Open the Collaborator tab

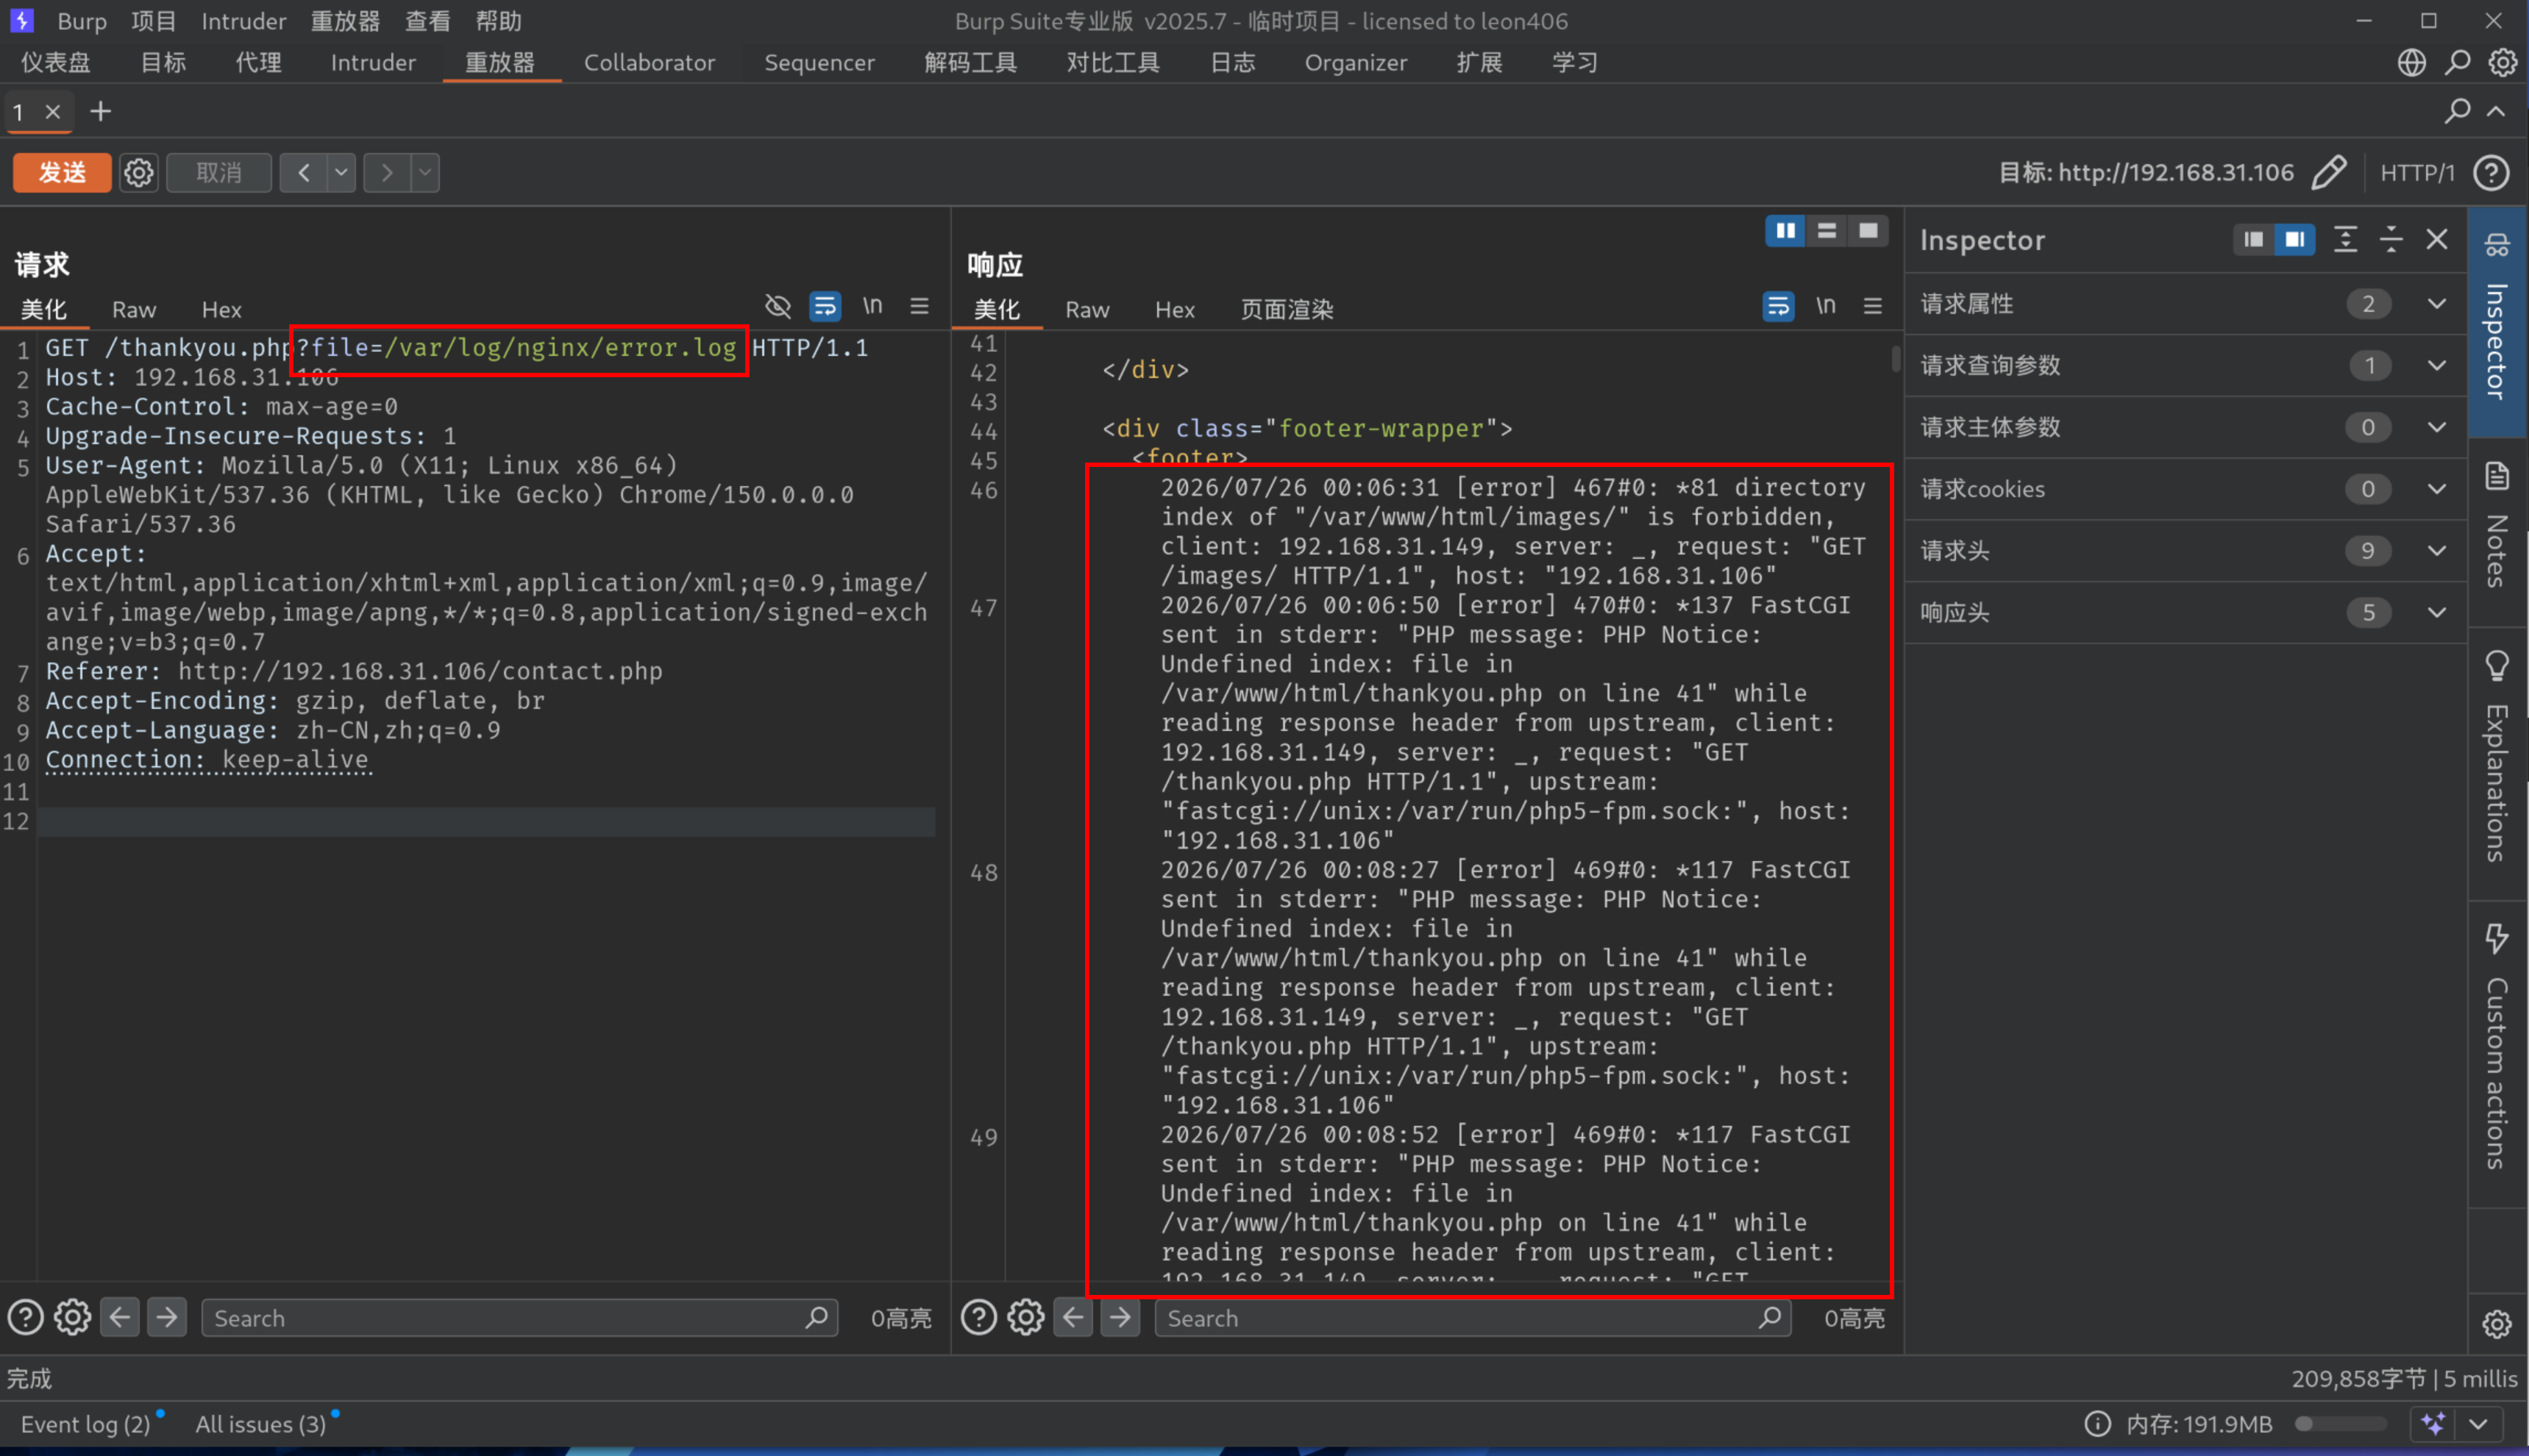point(649,63)
